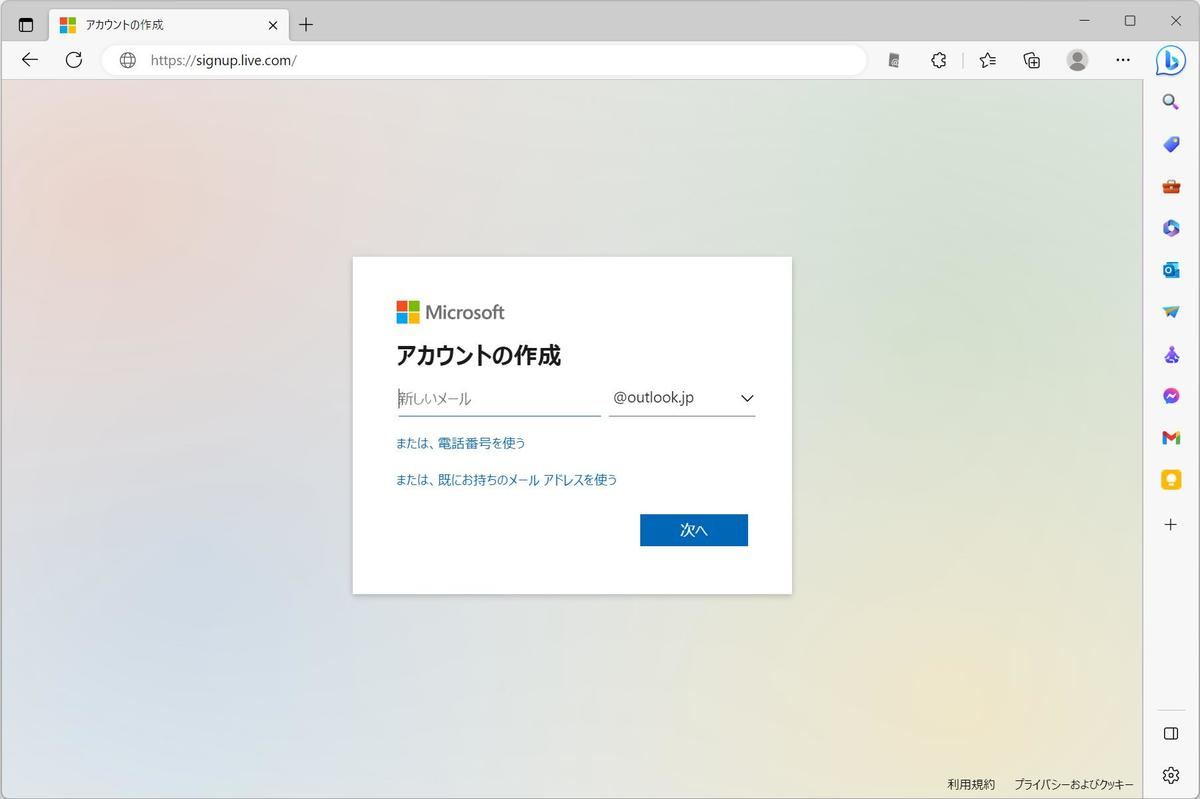The width and height of the screenshot is (1200, 799).
Task: Open the 利用規約 footer link
Action: (x=971, y=784)
